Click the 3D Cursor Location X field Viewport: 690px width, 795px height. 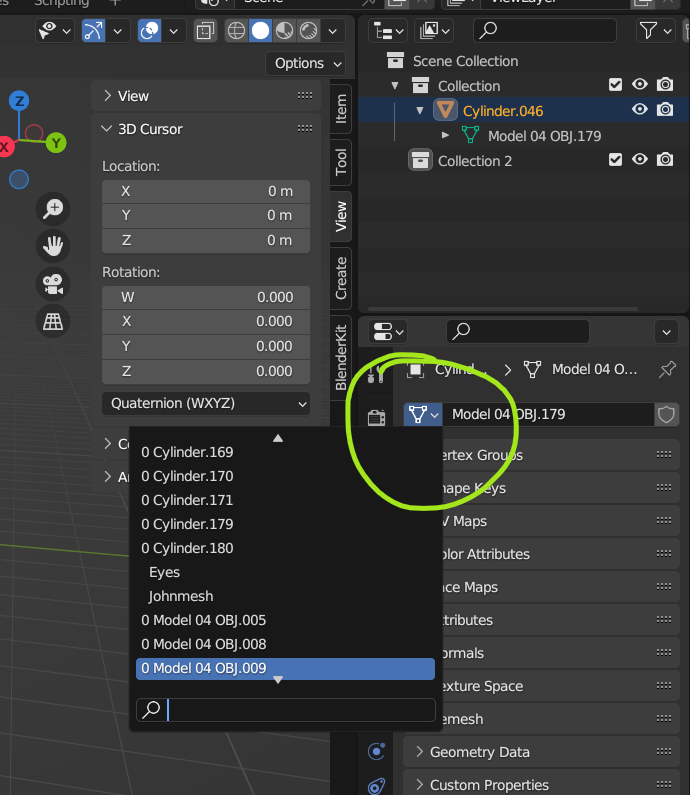206,192
